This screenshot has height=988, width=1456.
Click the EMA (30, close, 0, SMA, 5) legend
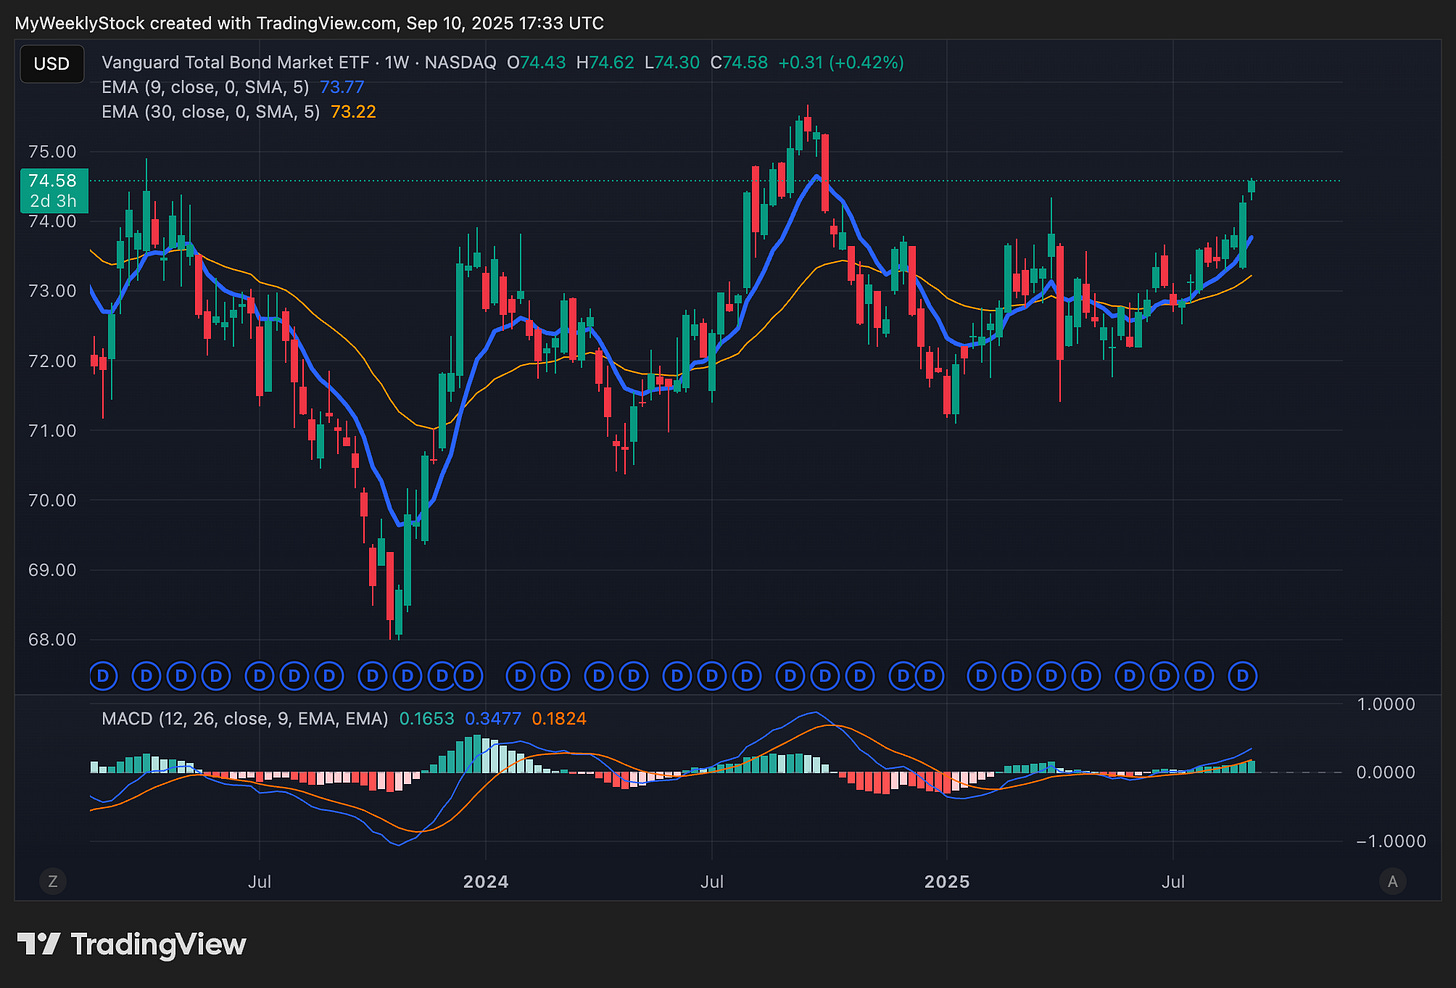pyautogui.click(x=211, y=112)
